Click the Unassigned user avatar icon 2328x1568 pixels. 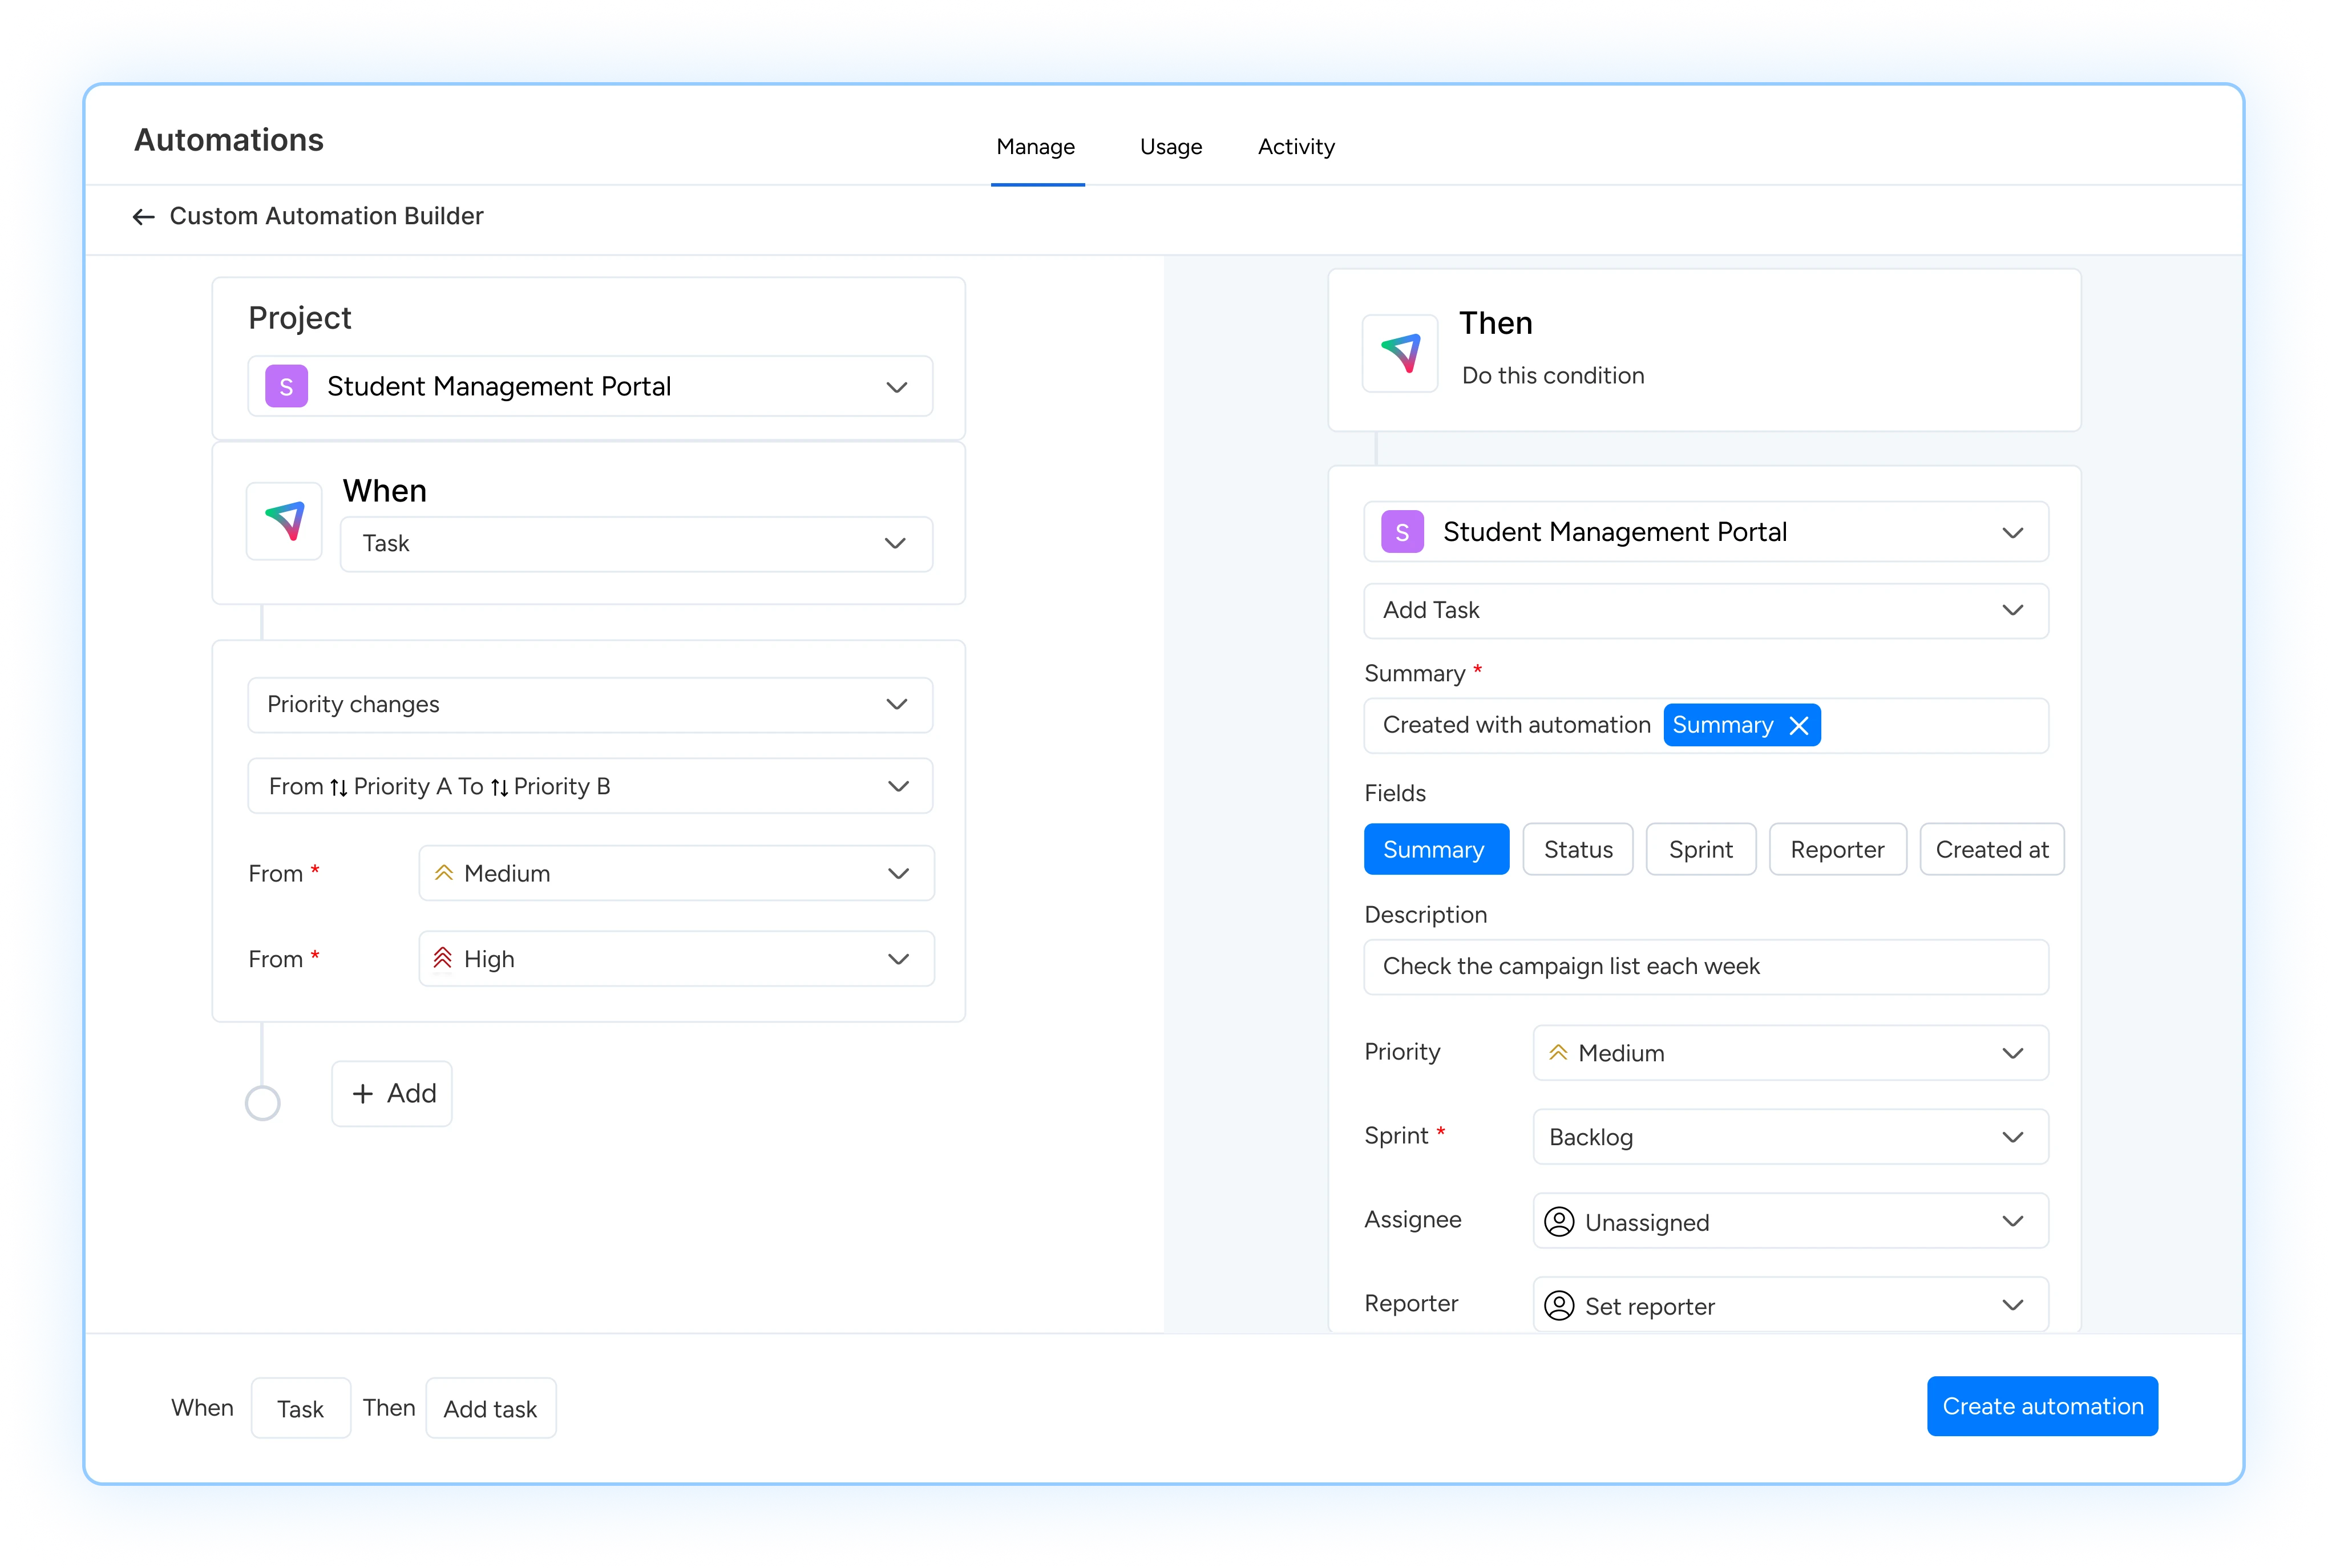pyautogui.click(x=1559, y=1222)
